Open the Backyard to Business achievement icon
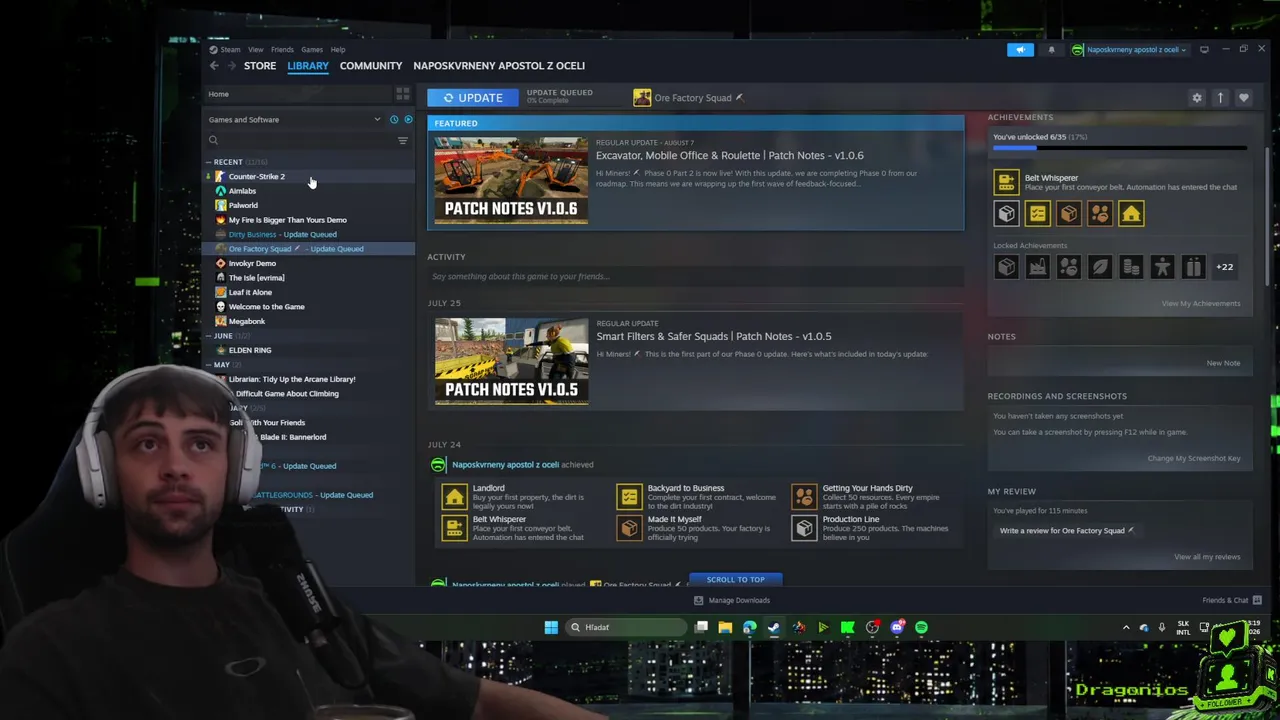The height and width of the screenshot is (720, 1280). click(629, 496)
